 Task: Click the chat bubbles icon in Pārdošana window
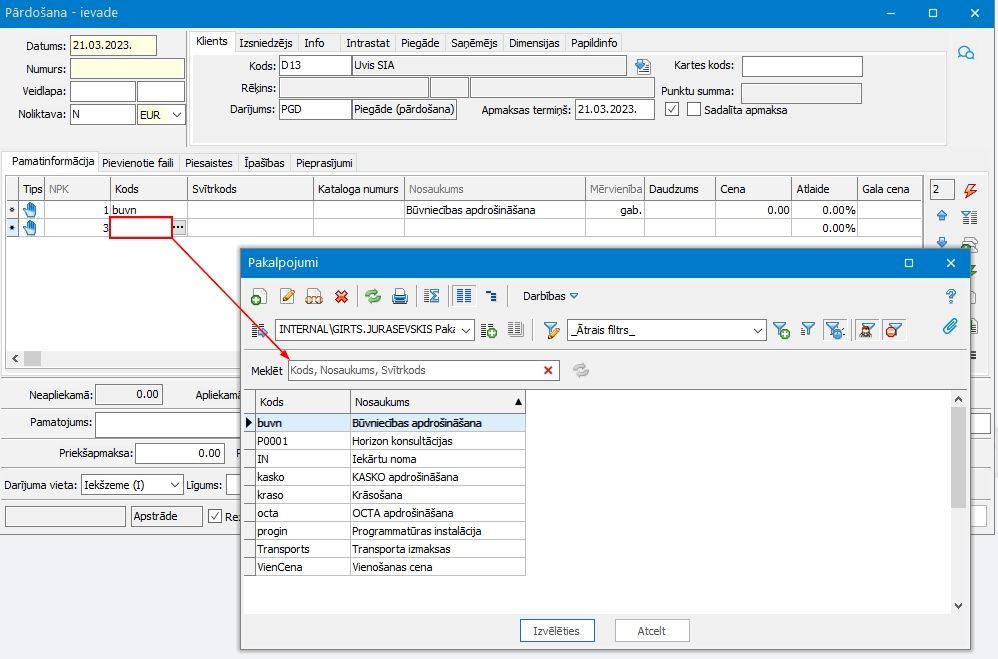(x=966, y=53)
